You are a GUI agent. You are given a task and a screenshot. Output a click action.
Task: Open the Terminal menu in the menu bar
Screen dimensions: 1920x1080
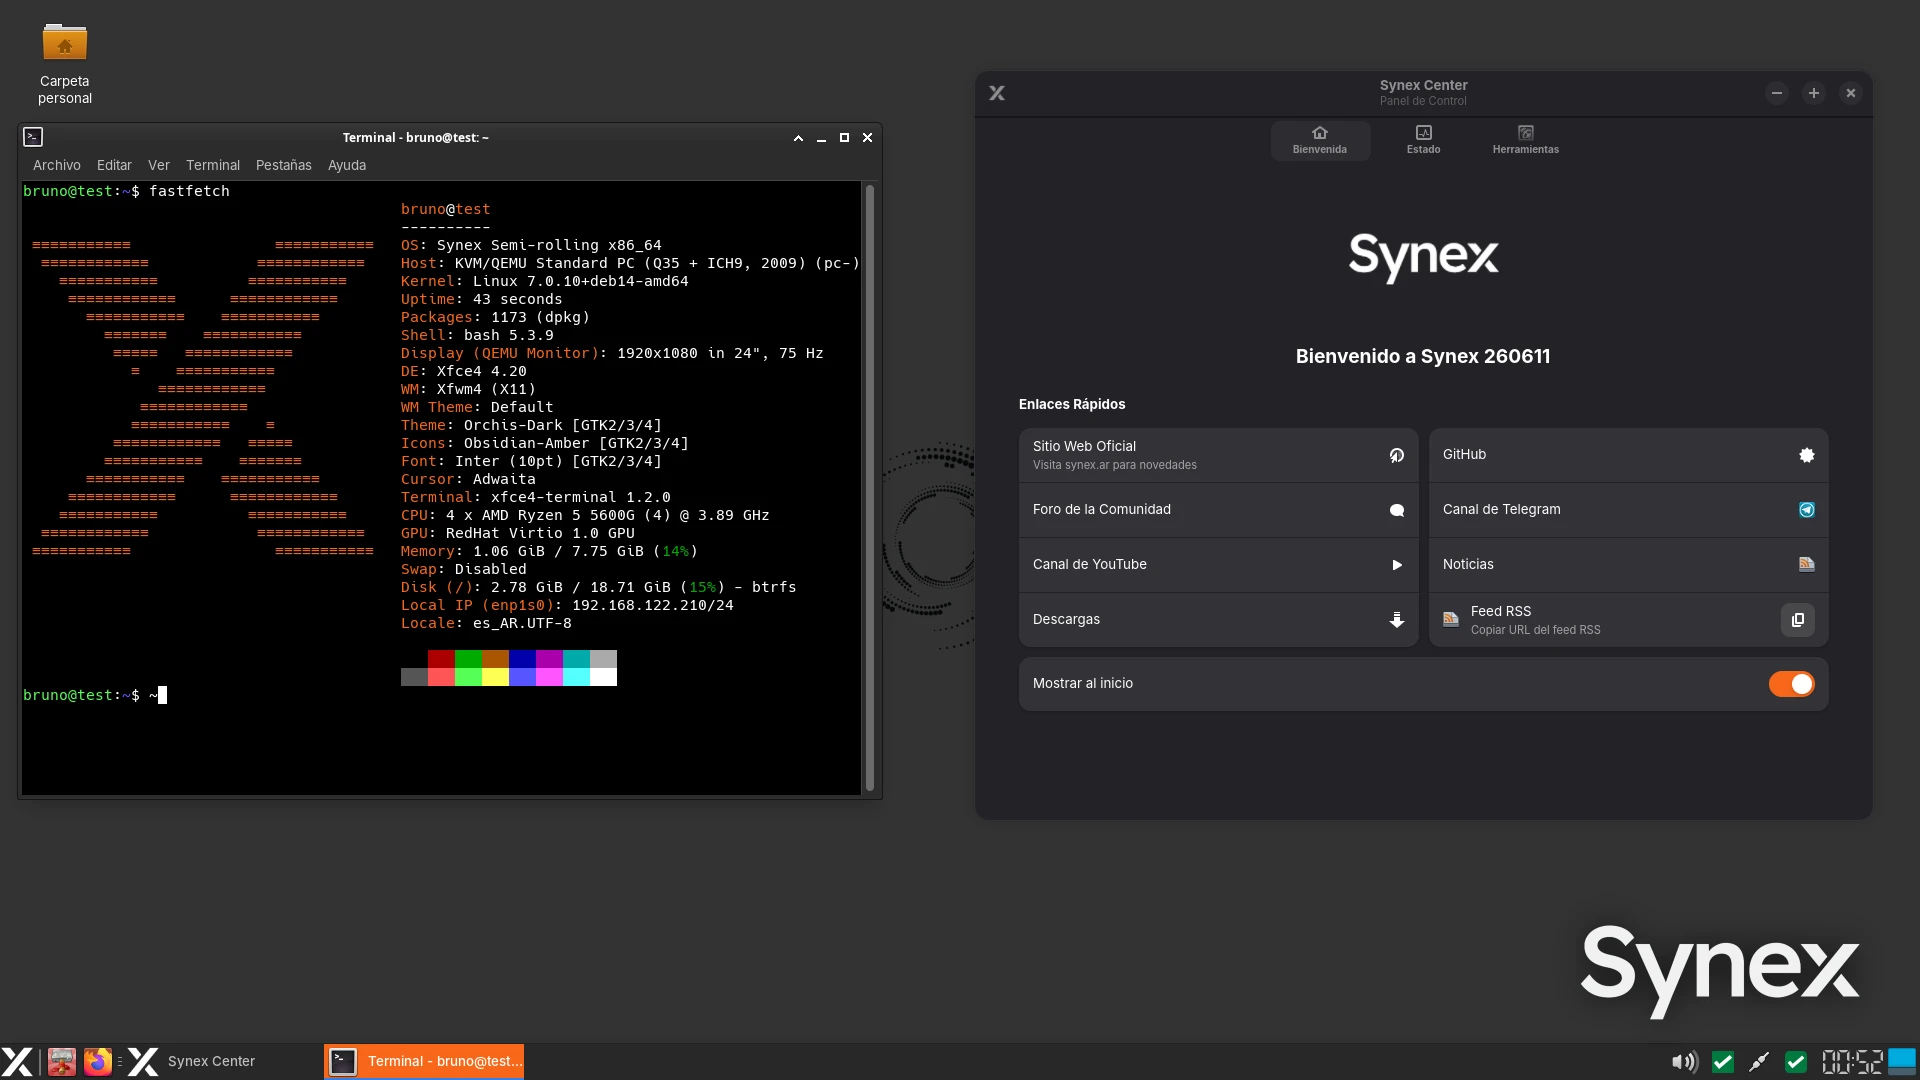[x=213, y=165]
